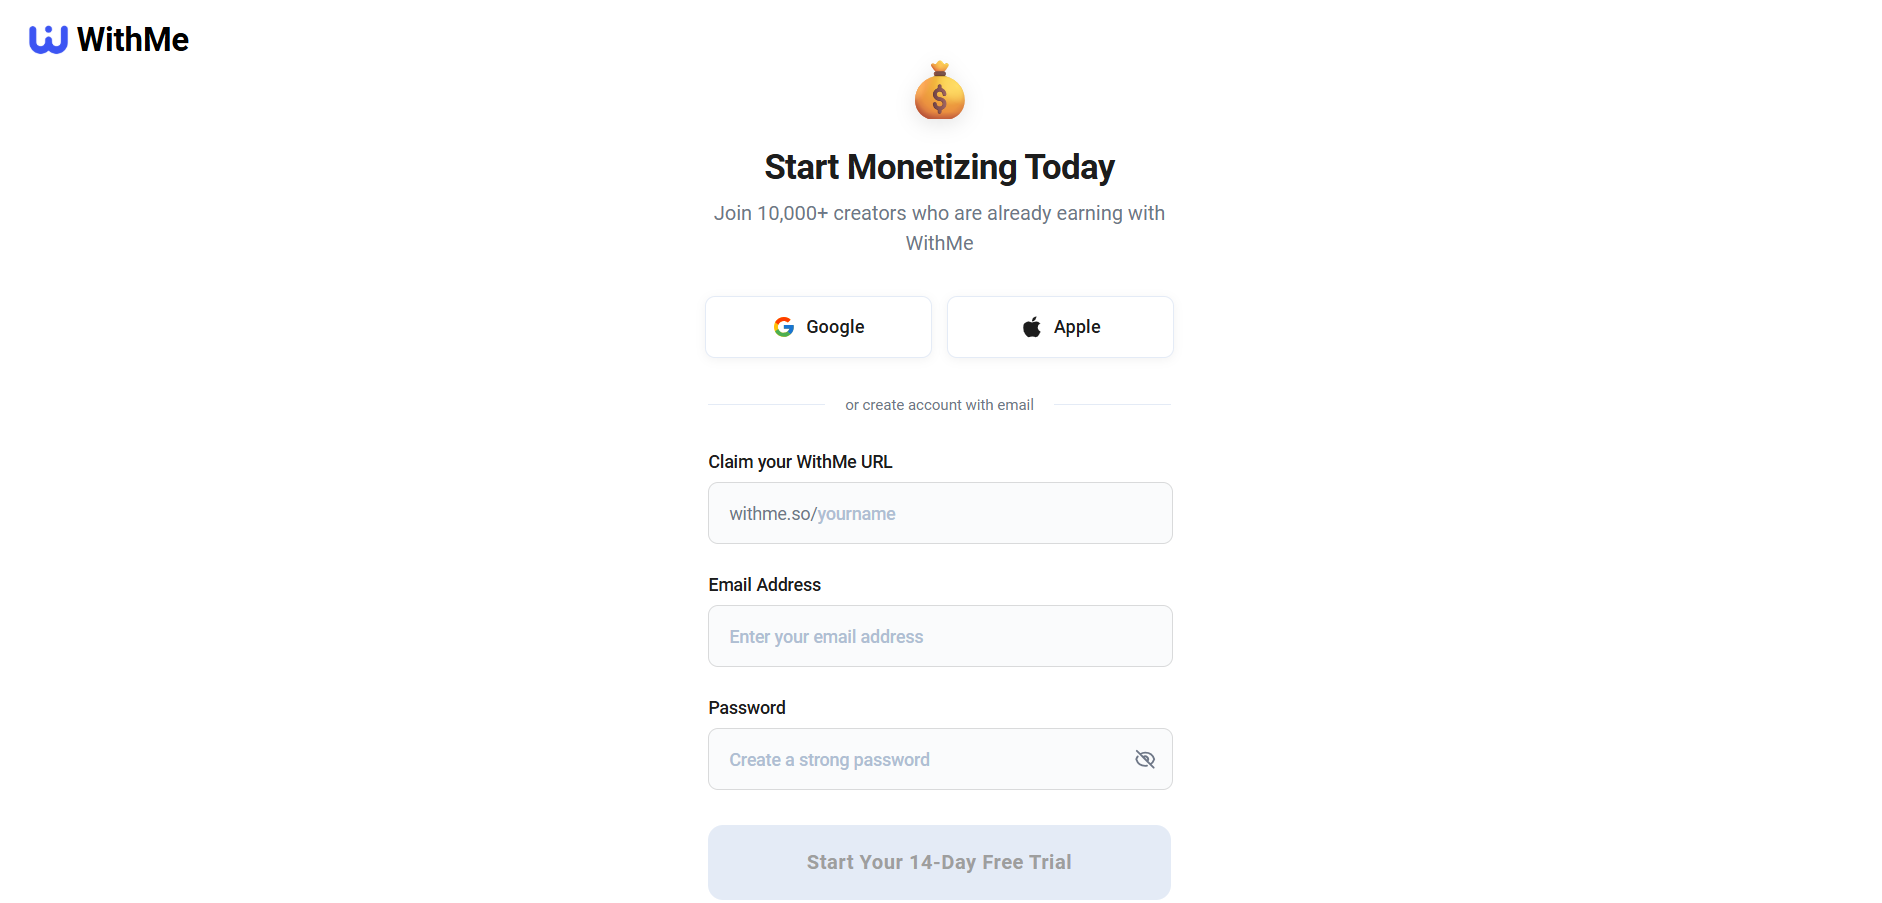Viewport: 1882px width, 903px height.
Task: Open the WithMe home page via the logo
Action: [x=108, y=39]
